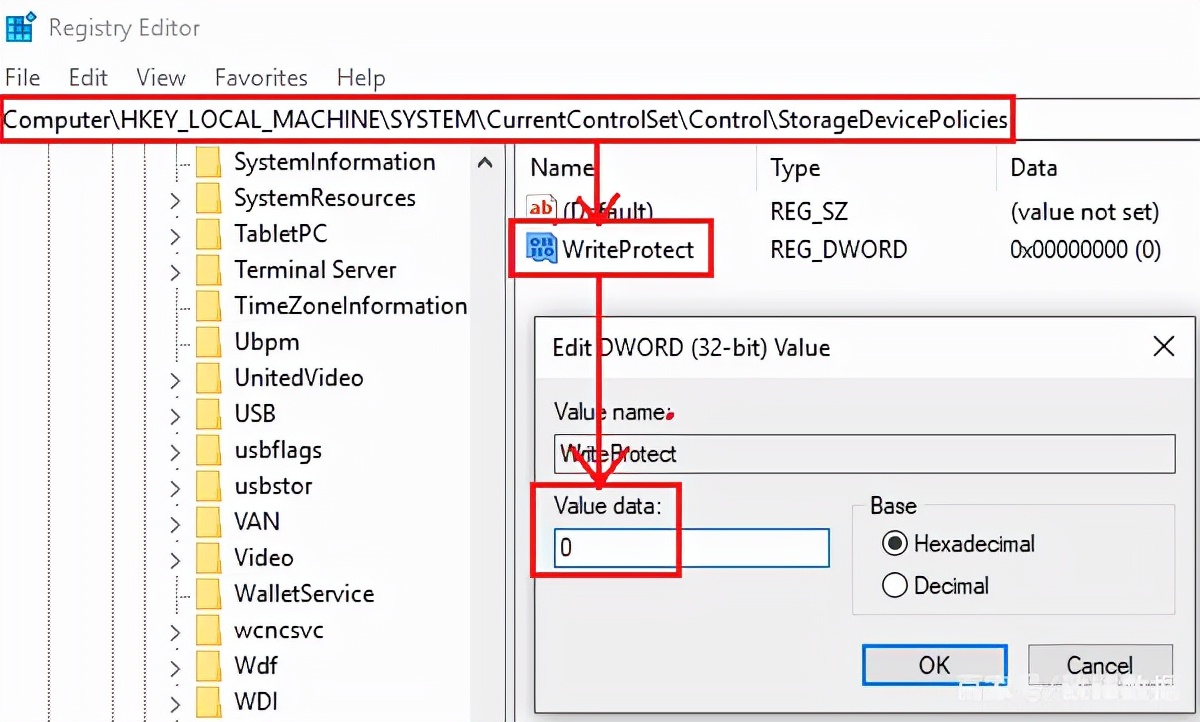
Task: Open the Edit menu
Action: pyautogui.click(x=88, y=78)
